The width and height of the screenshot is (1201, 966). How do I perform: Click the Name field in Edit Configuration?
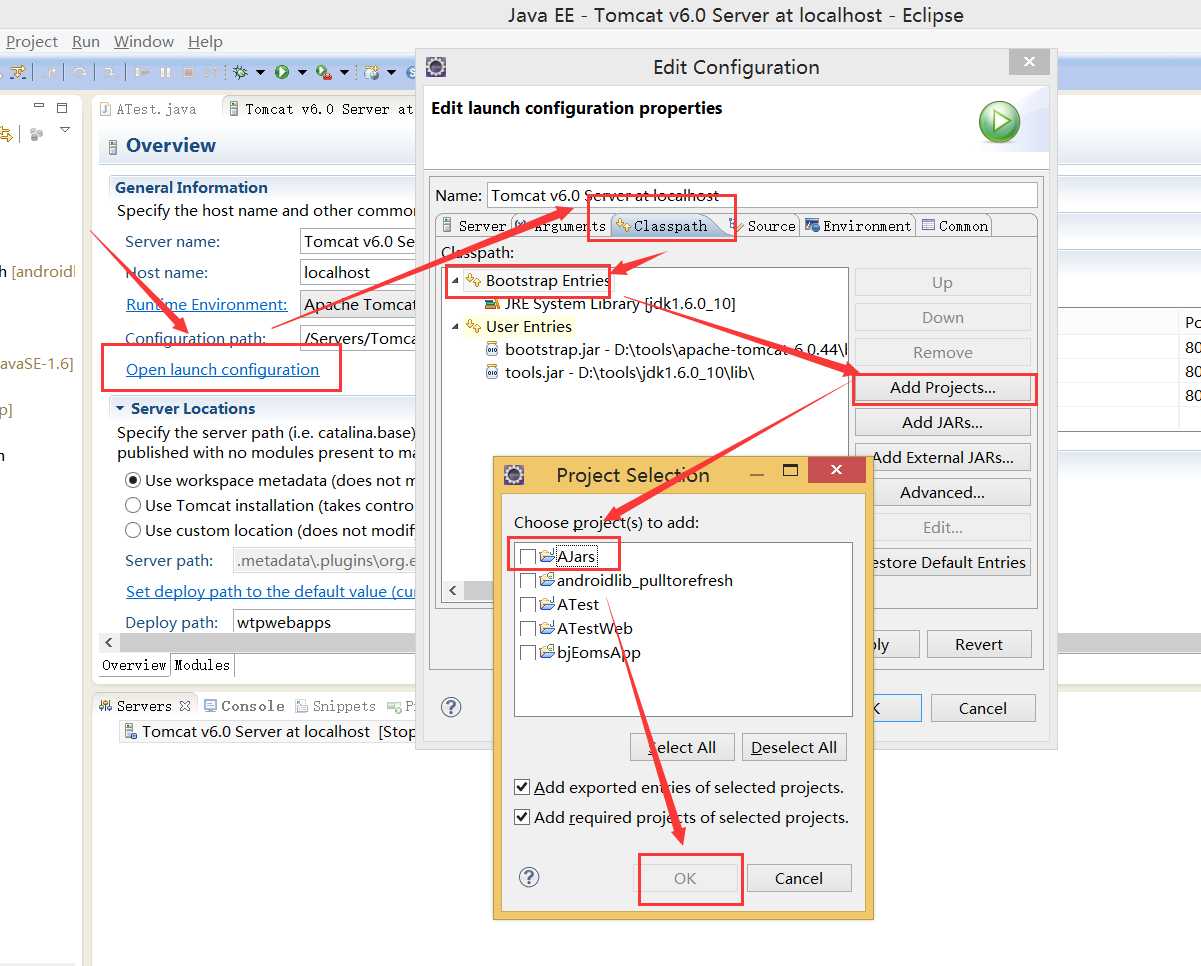pos(762,195)
